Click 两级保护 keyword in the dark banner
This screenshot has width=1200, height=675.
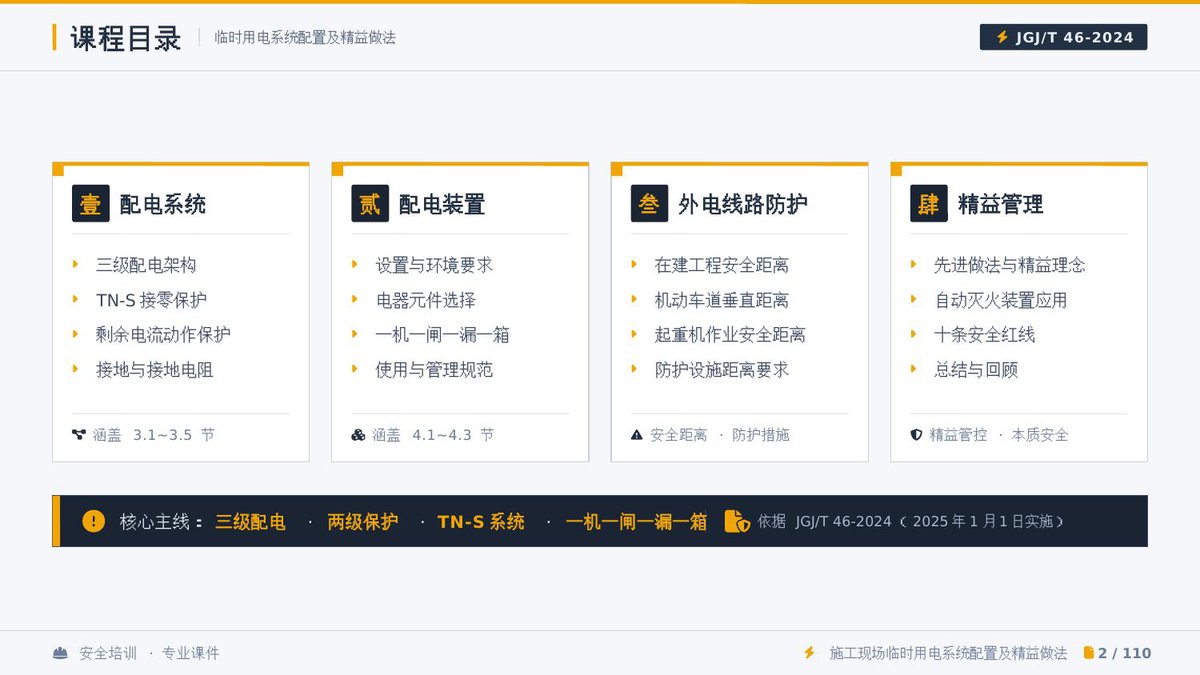coord(363,522)
